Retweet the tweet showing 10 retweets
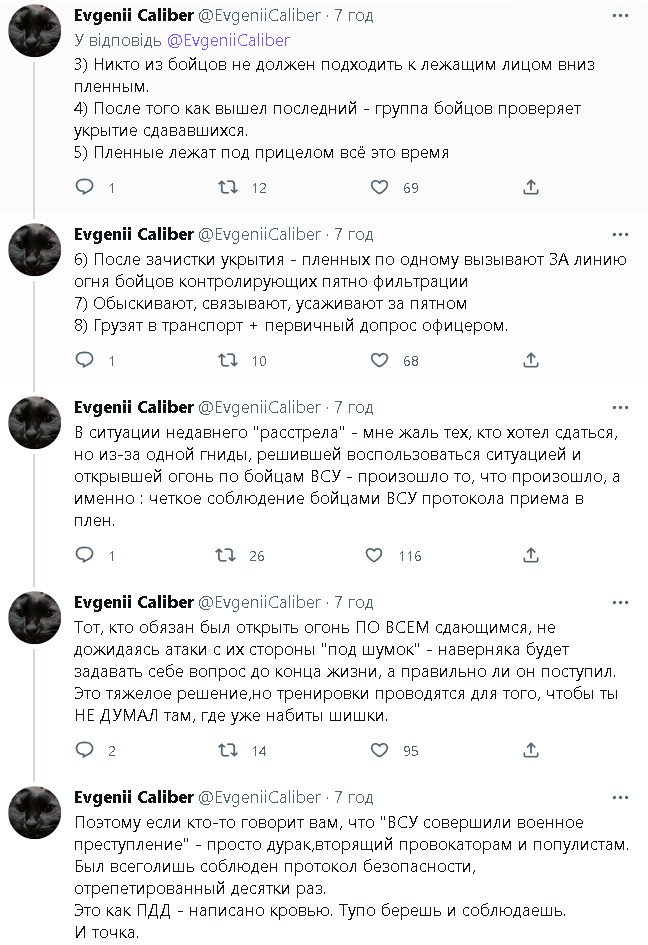648x945 pixels. (228, 361)
